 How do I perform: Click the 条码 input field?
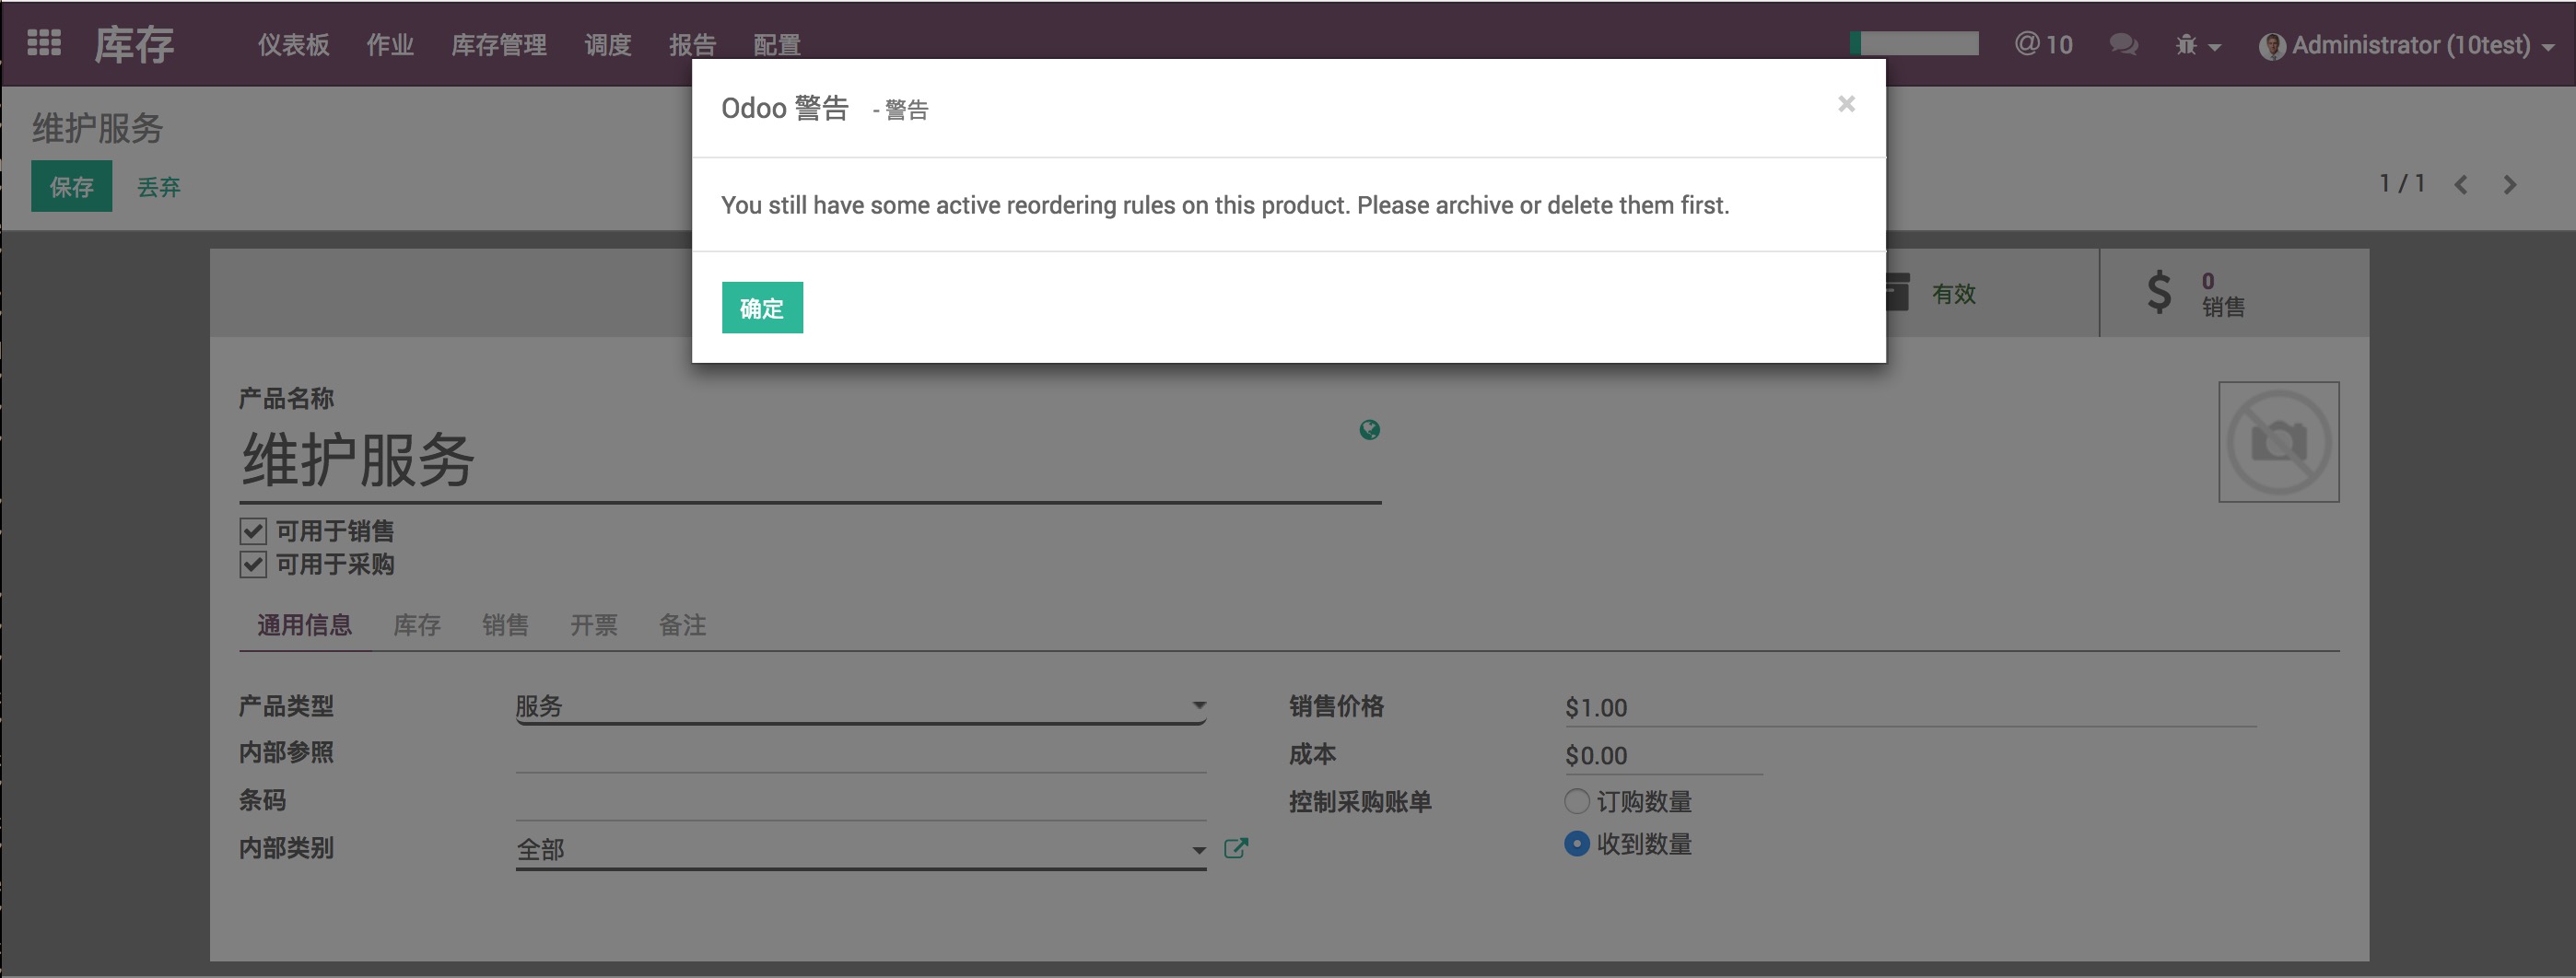click(860, 800)
